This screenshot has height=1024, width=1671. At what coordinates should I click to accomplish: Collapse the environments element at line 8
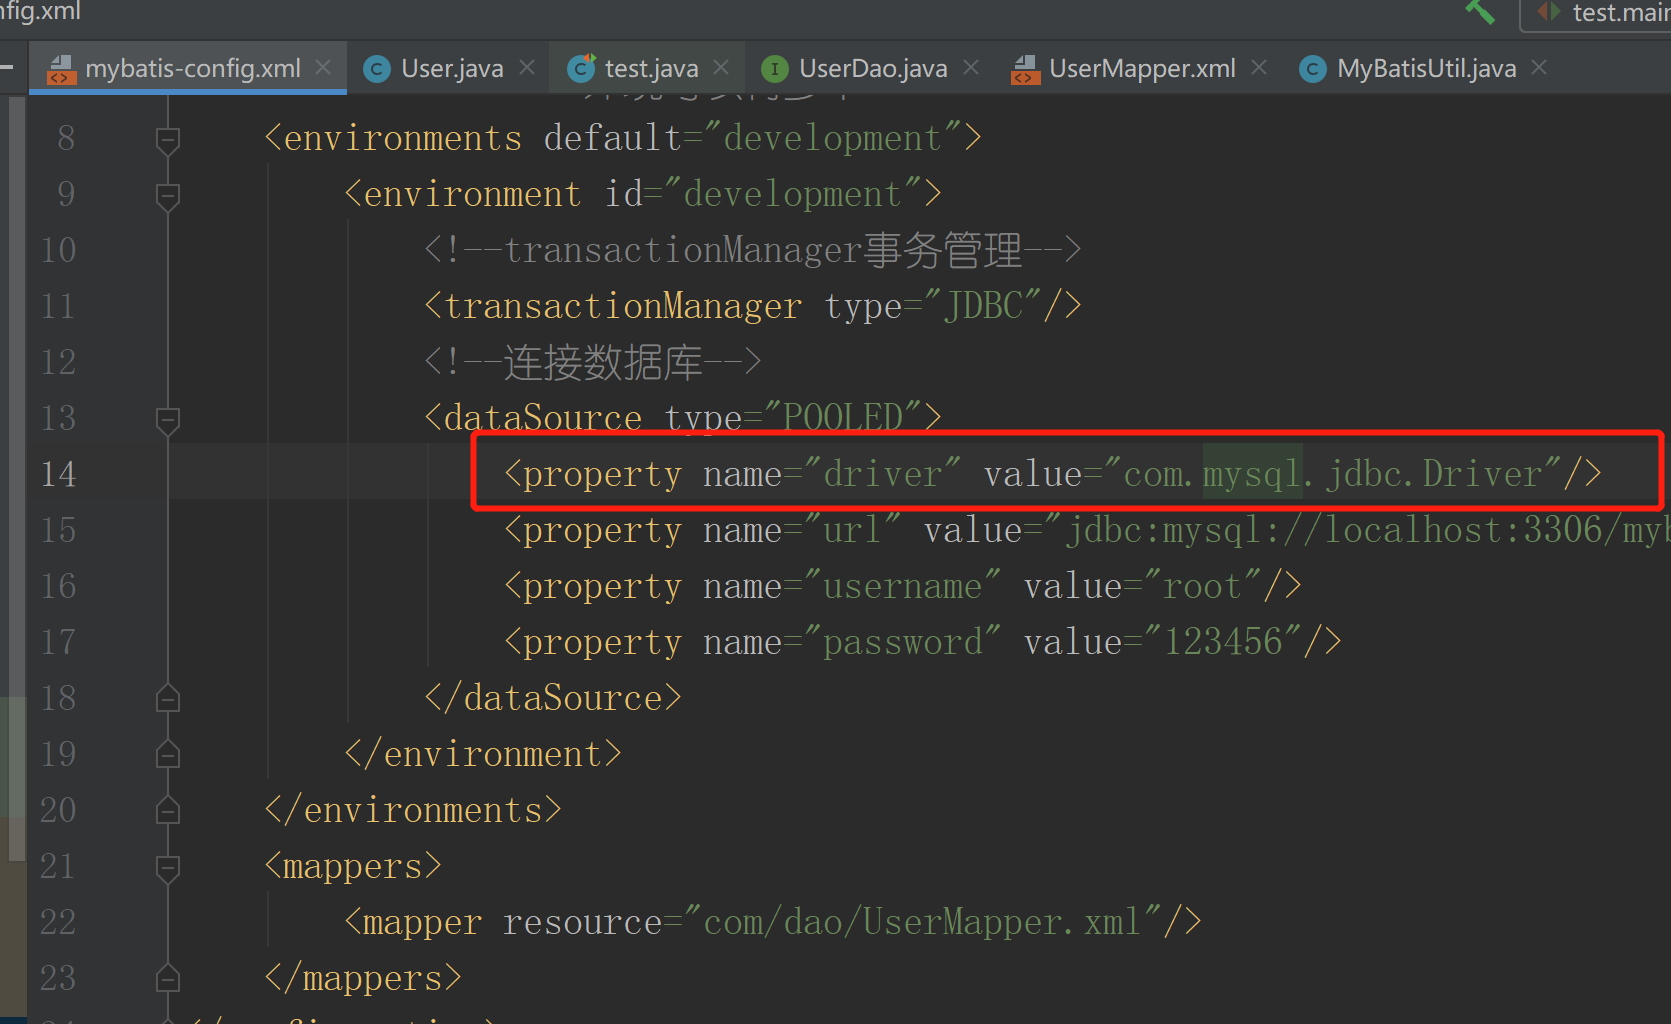click(x=167, y=138)
